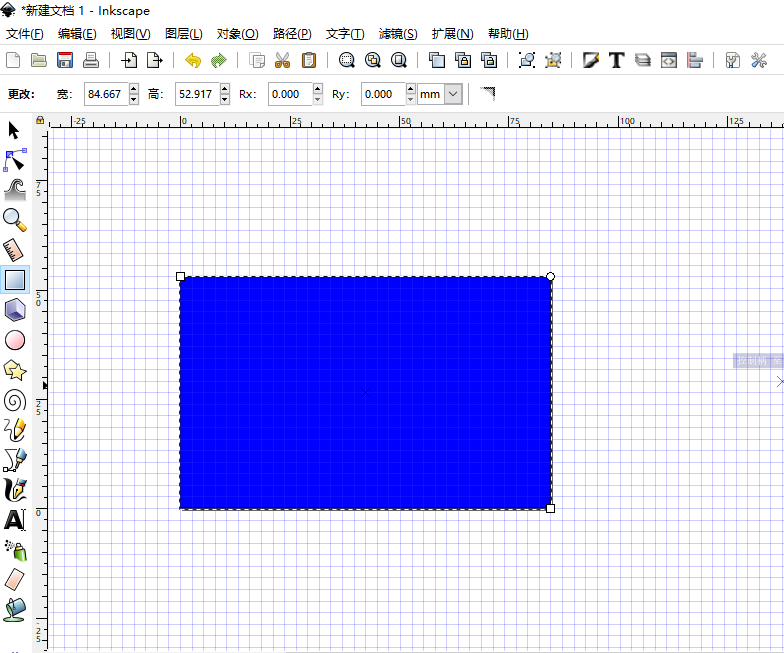Select the Eraser tool

15,580
